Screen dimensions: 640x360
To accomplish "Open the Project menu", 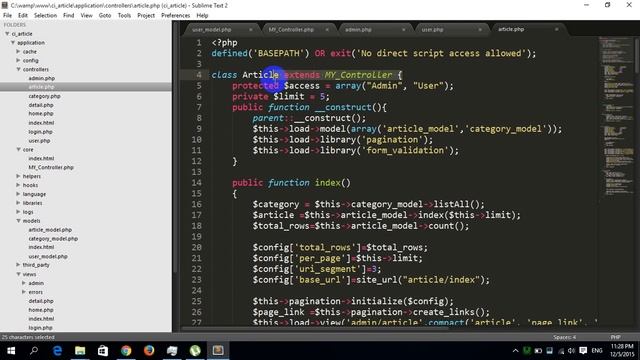I will [x=146, y=16].
